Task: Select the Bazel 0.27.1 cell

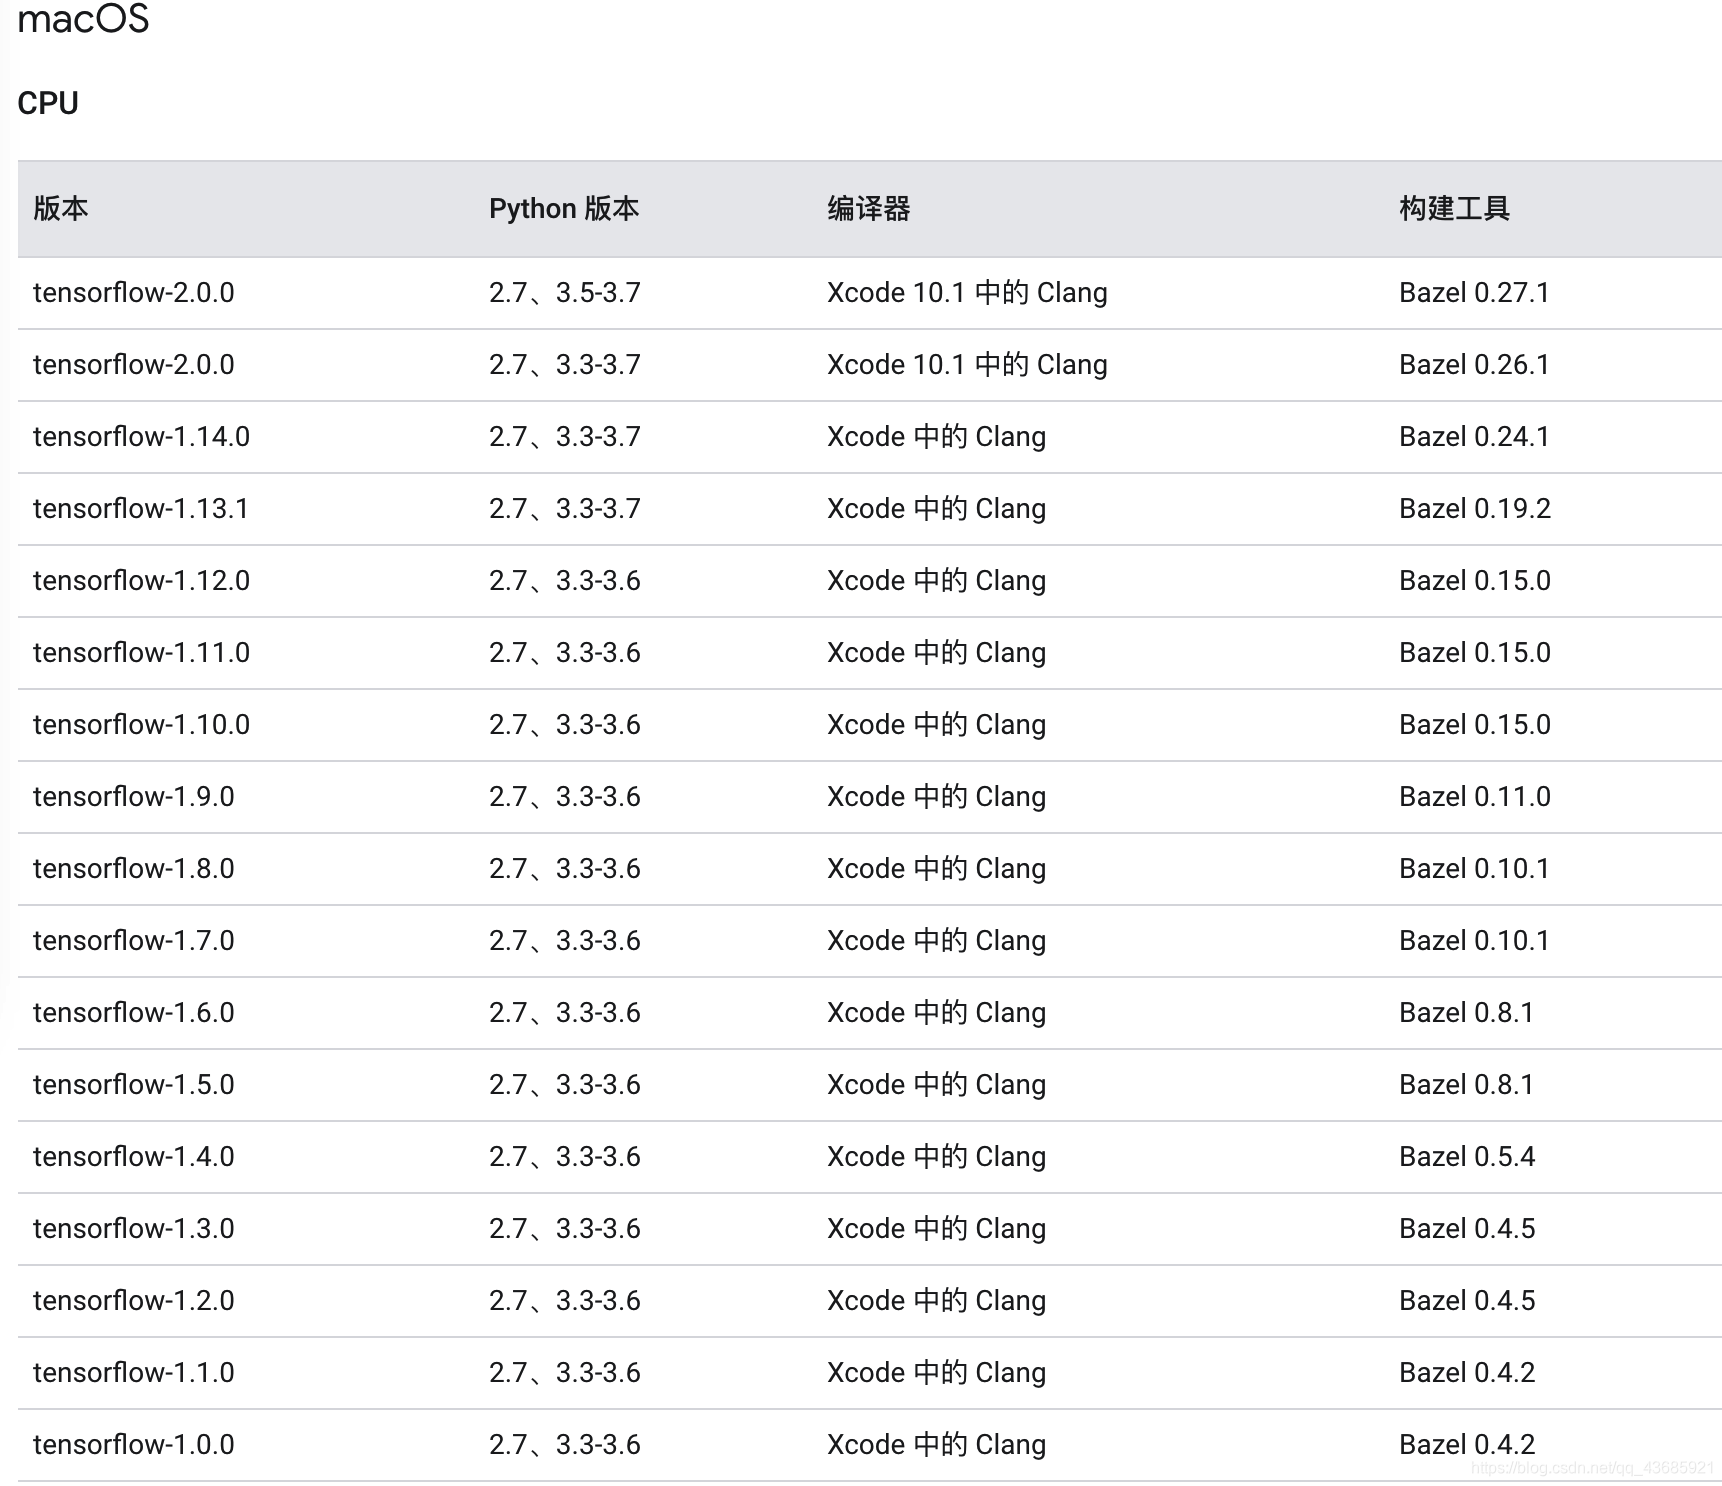Action: click(x=1474, y=293)
